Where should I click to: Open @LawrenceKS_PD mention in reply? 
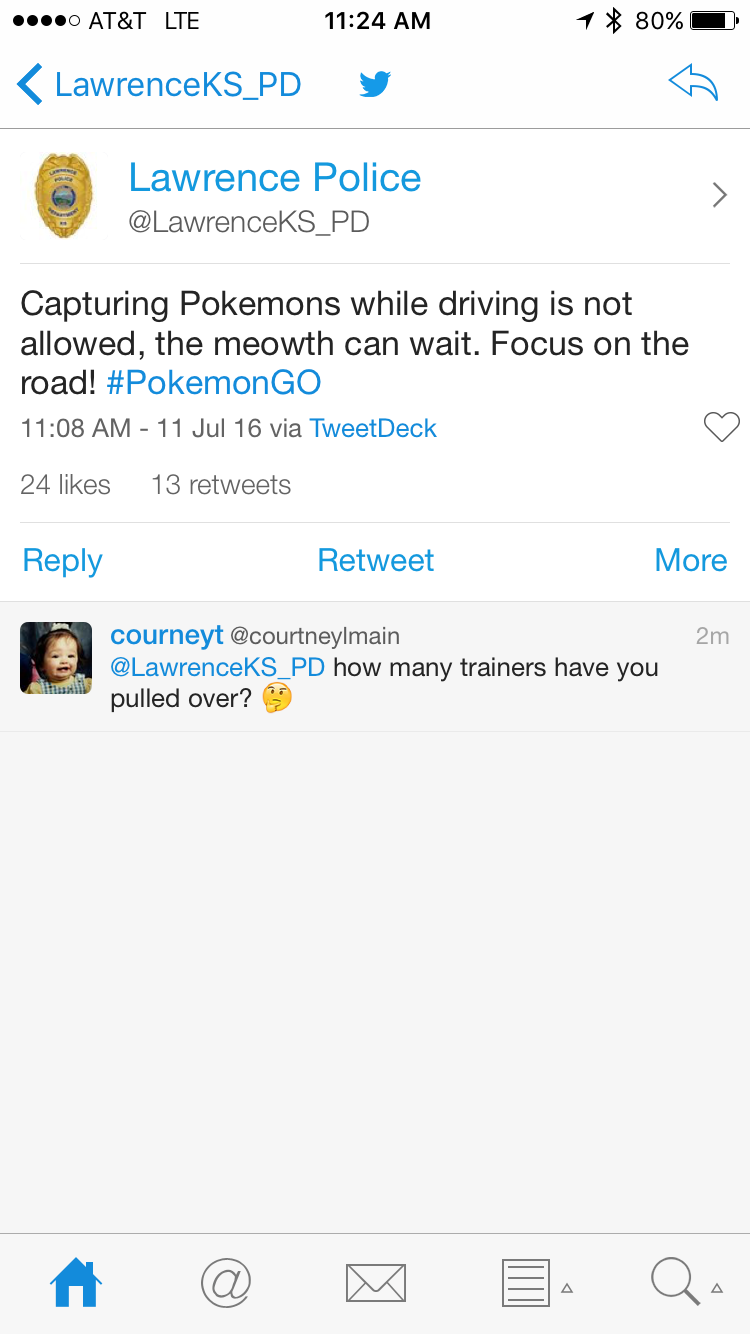click(x=217, y=667)
